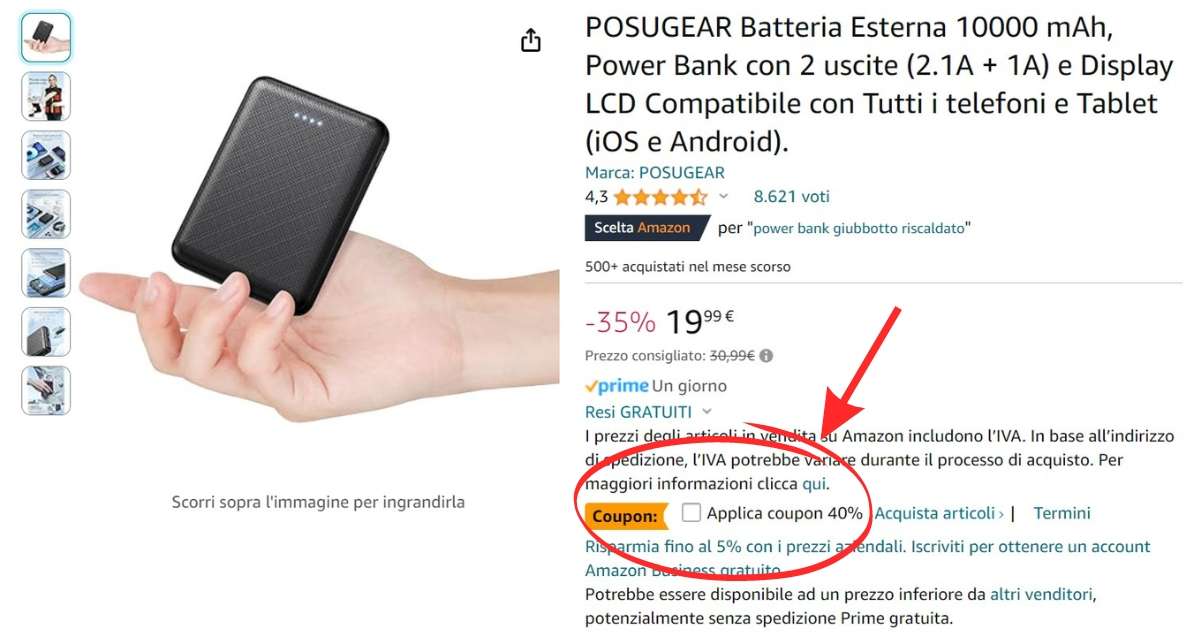This screenshot has width=1200, height=640.
Task: Open the 8.621 voti reviews link
Action: click(792, 197)
